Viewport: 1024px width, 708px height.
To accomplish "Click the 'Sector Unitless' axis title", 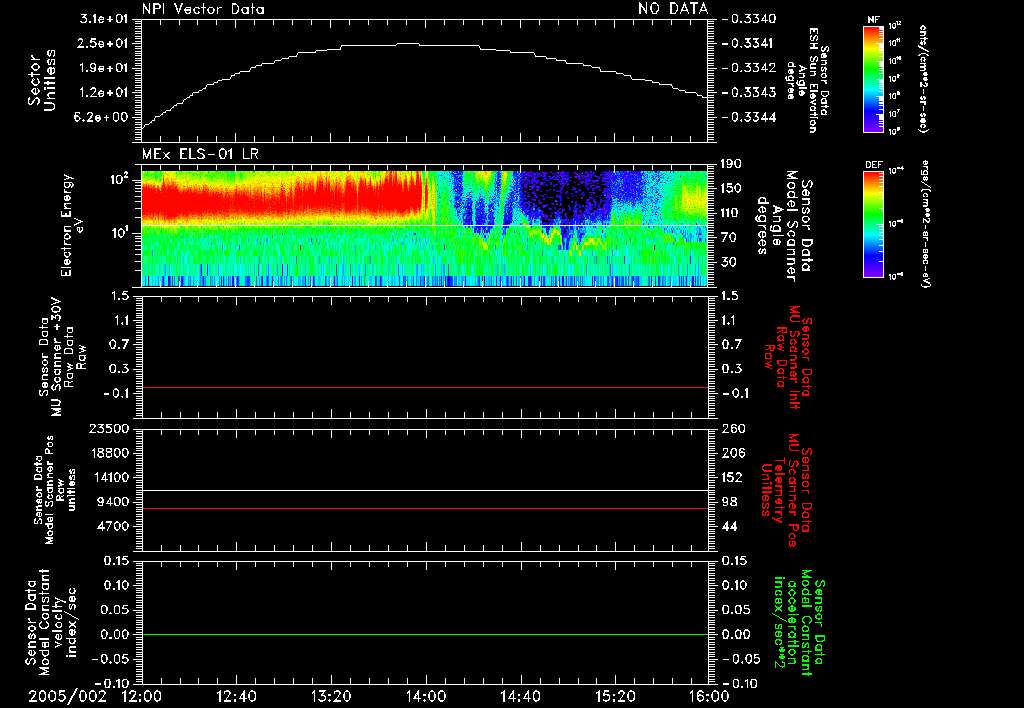I will click(x=42, y=80).
